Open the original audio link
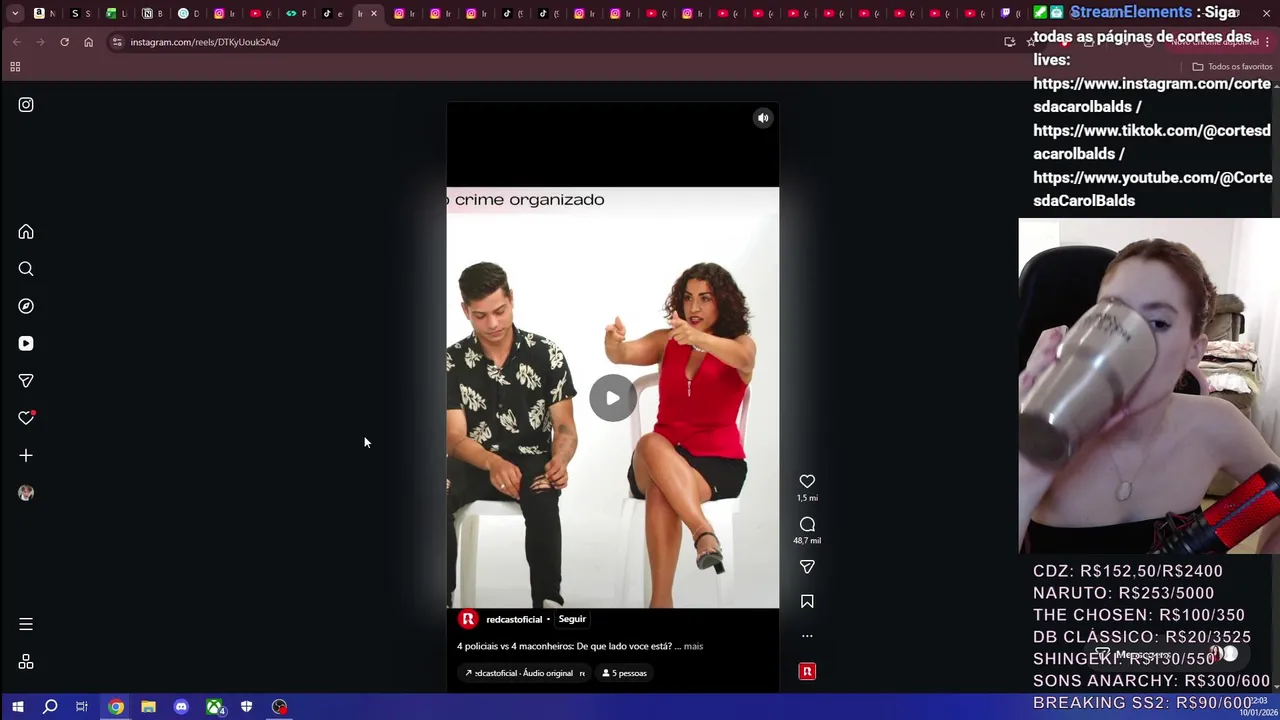The width and height of the screenshot is (1280, 720). (x=522, y=673)
